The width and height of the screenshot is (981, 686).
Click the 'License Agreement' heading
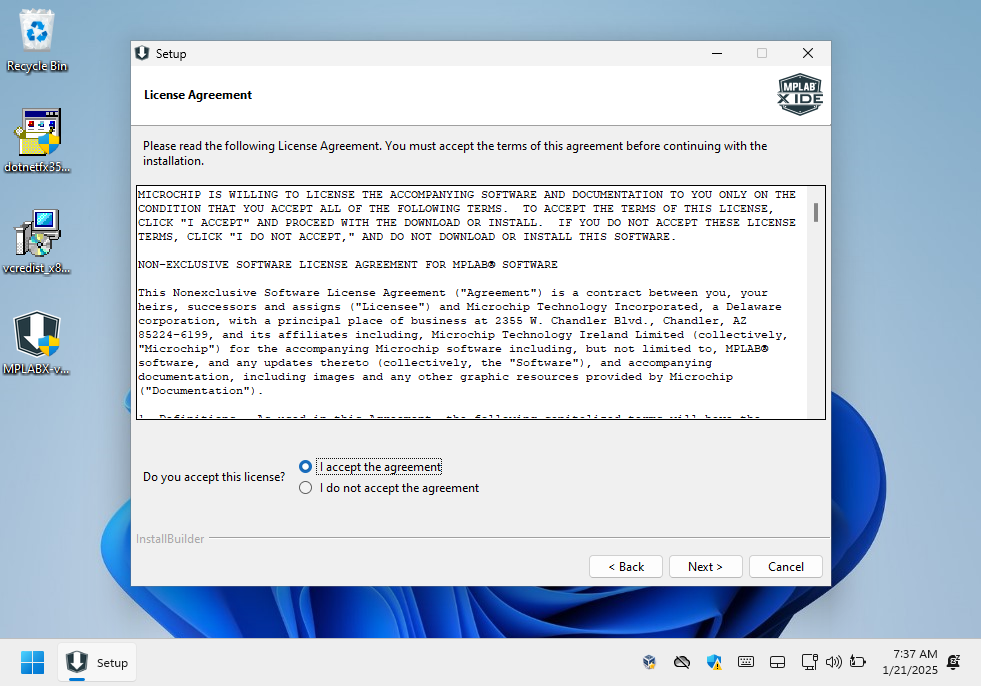pos(198,95)
